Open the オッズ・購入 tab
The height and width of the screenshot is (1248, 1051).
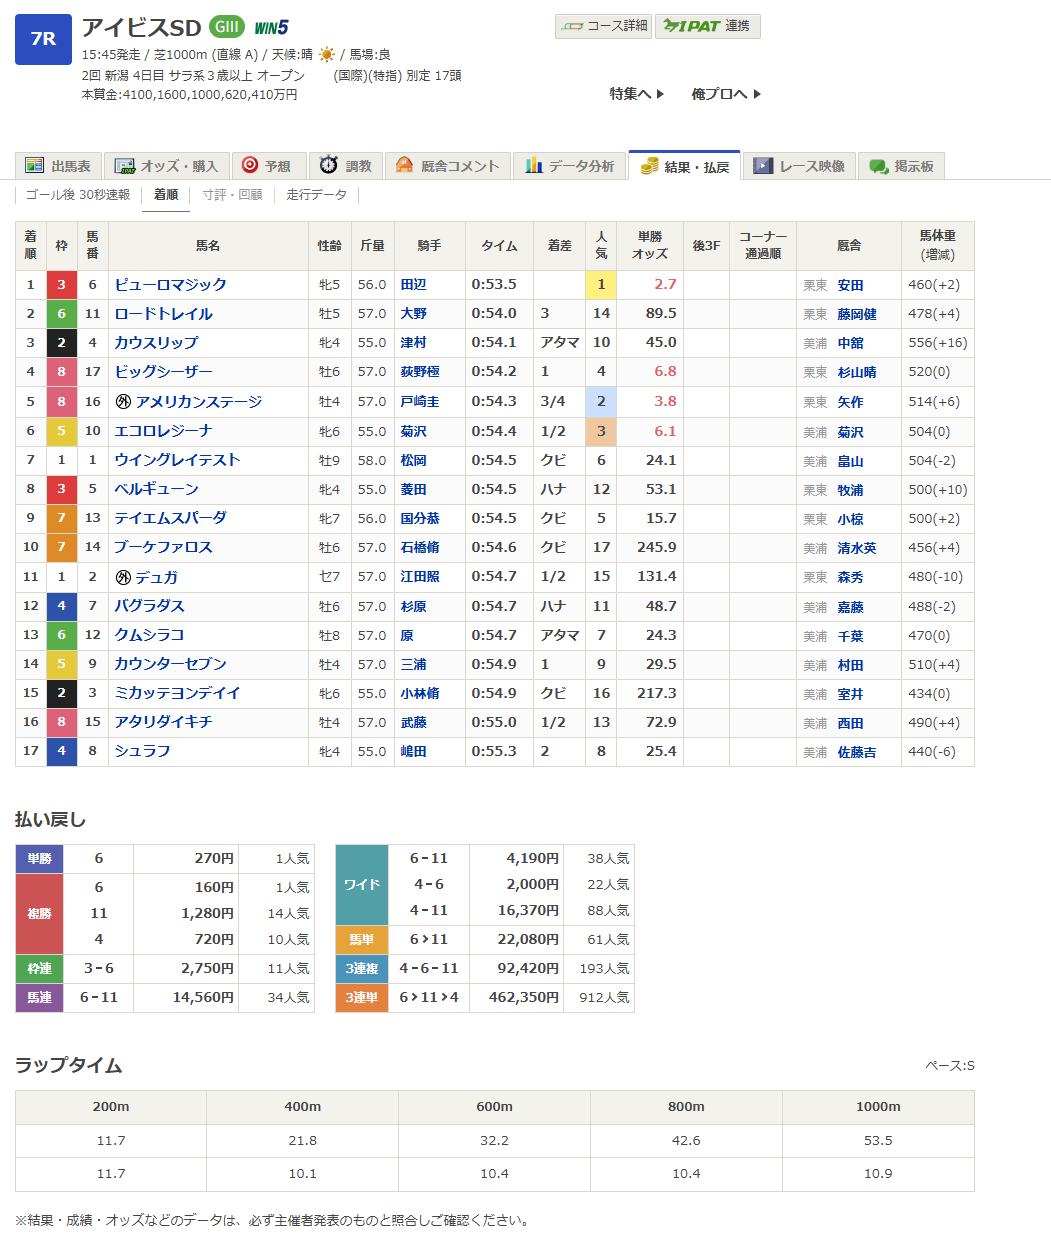click(167, 166)
